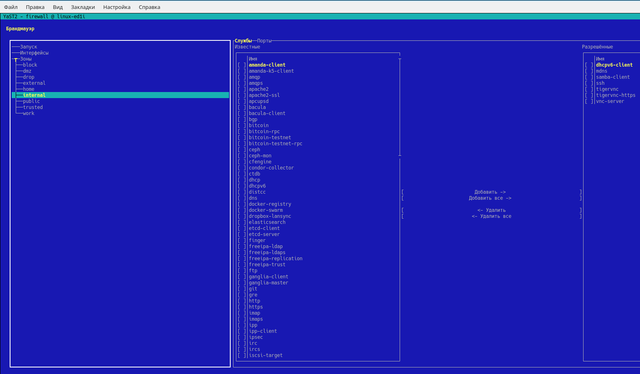
Task: Select amqp in known services
Action: 254,77
